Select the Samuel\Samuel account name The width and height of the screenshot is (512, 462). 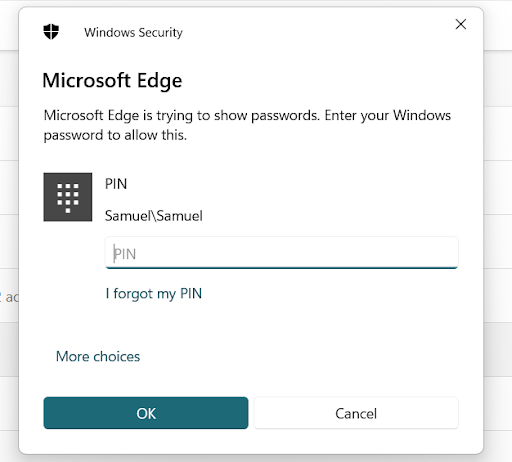(154, 216)
